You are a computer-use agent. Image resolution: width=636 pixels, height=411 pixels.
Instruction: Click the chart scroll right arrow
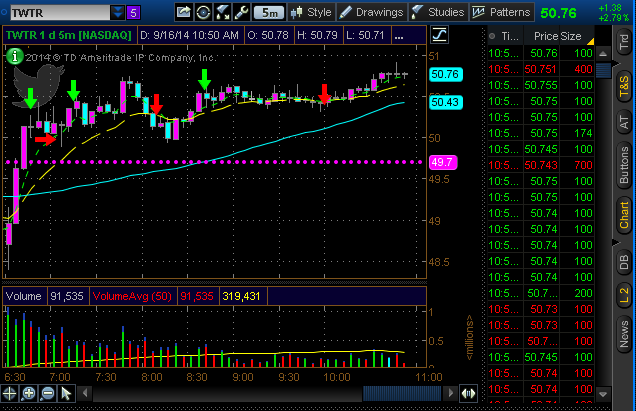click(x=450, y=393)
